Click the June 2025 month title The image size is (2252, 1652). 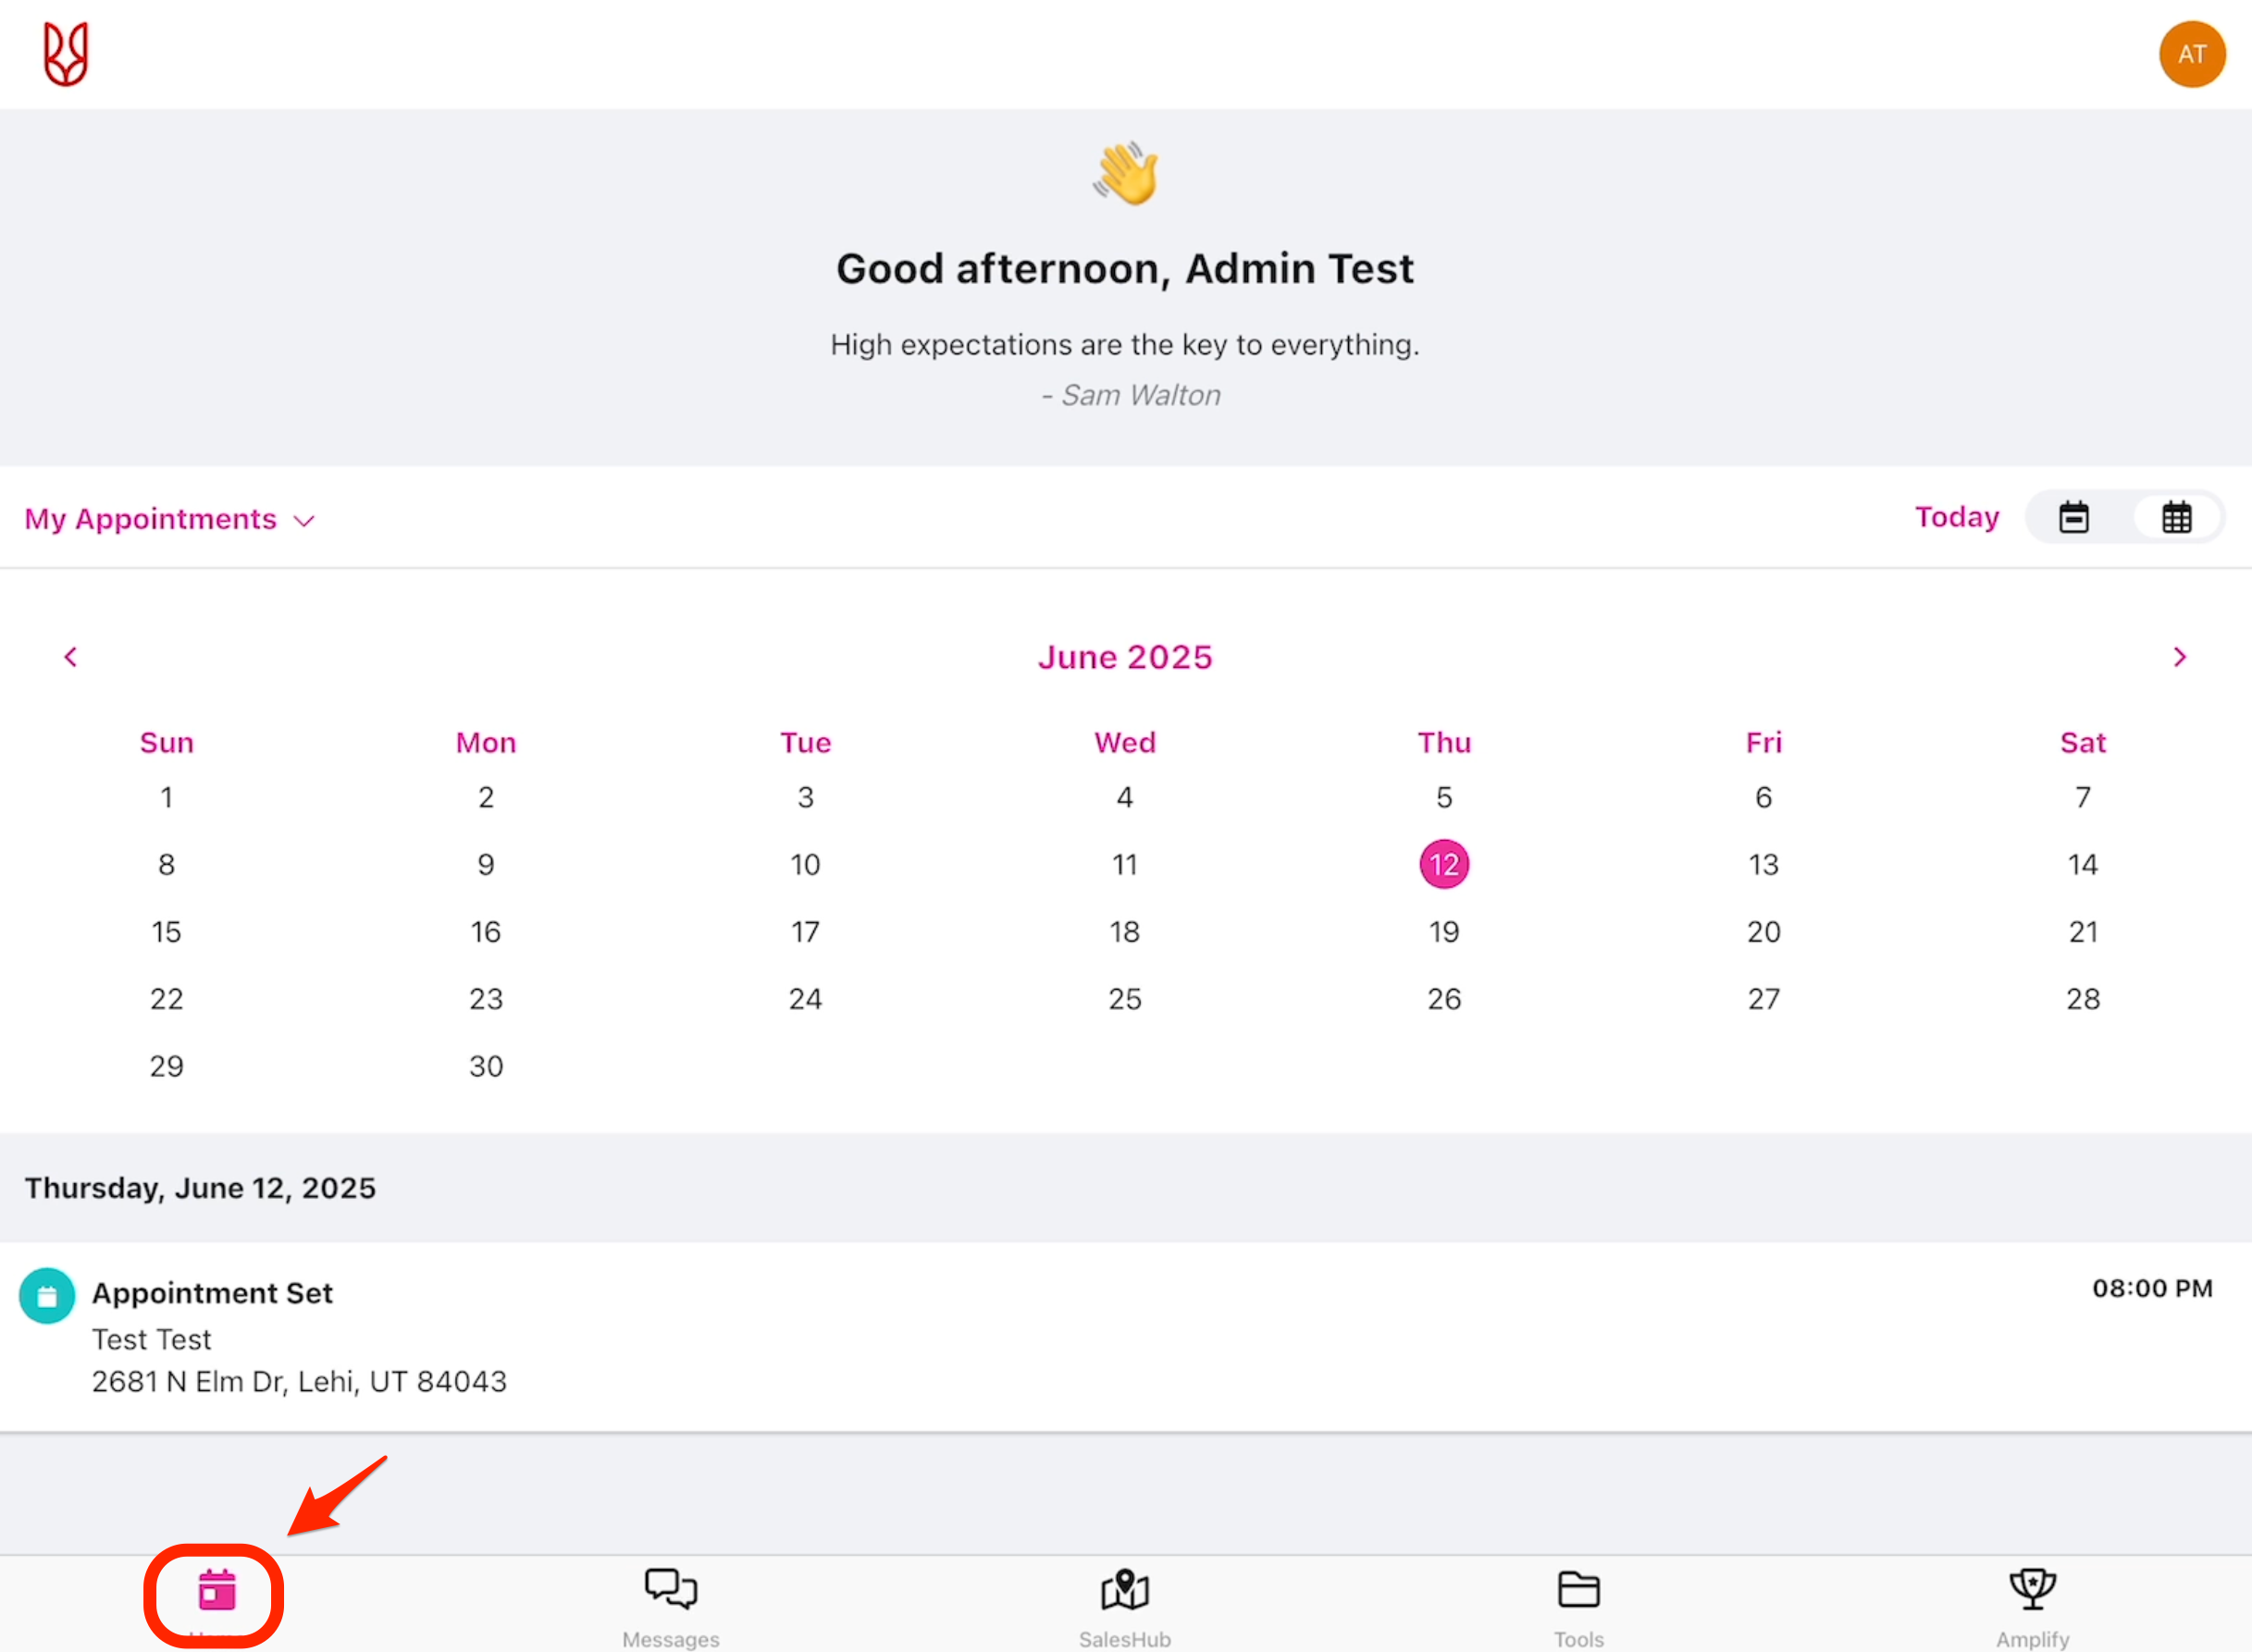pos(1125,657)
